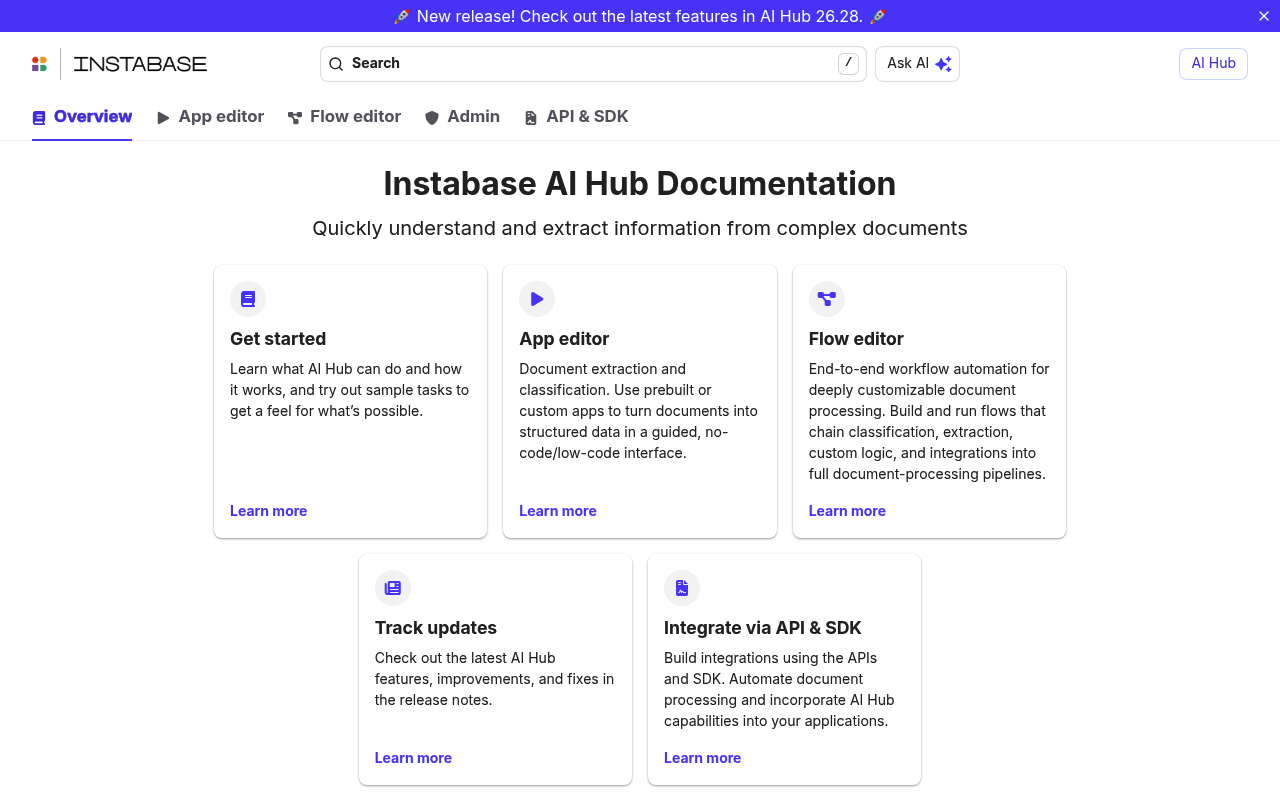This screenshot has width=1280, height=800.
Task: Switch to the App editor tab
Action: click(210, 117)
